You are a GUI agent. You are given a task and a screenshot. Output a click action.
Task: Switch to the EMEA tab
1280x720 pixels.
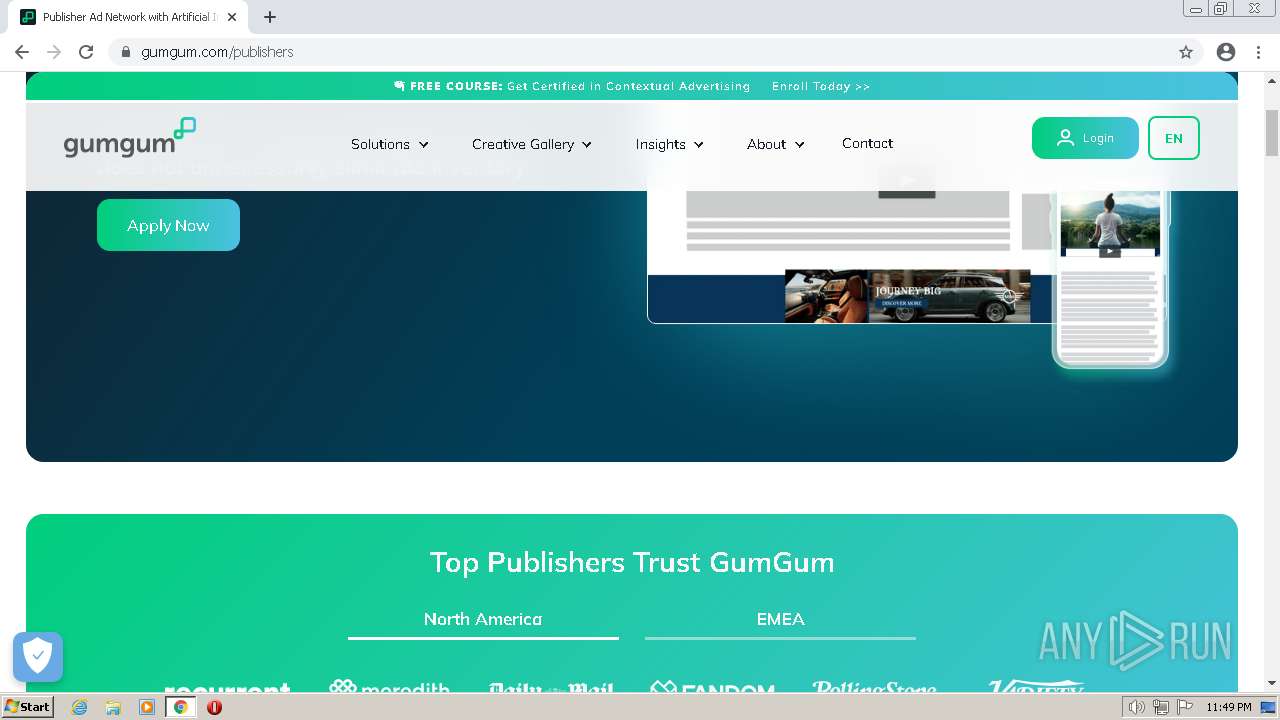click(781, 620)
